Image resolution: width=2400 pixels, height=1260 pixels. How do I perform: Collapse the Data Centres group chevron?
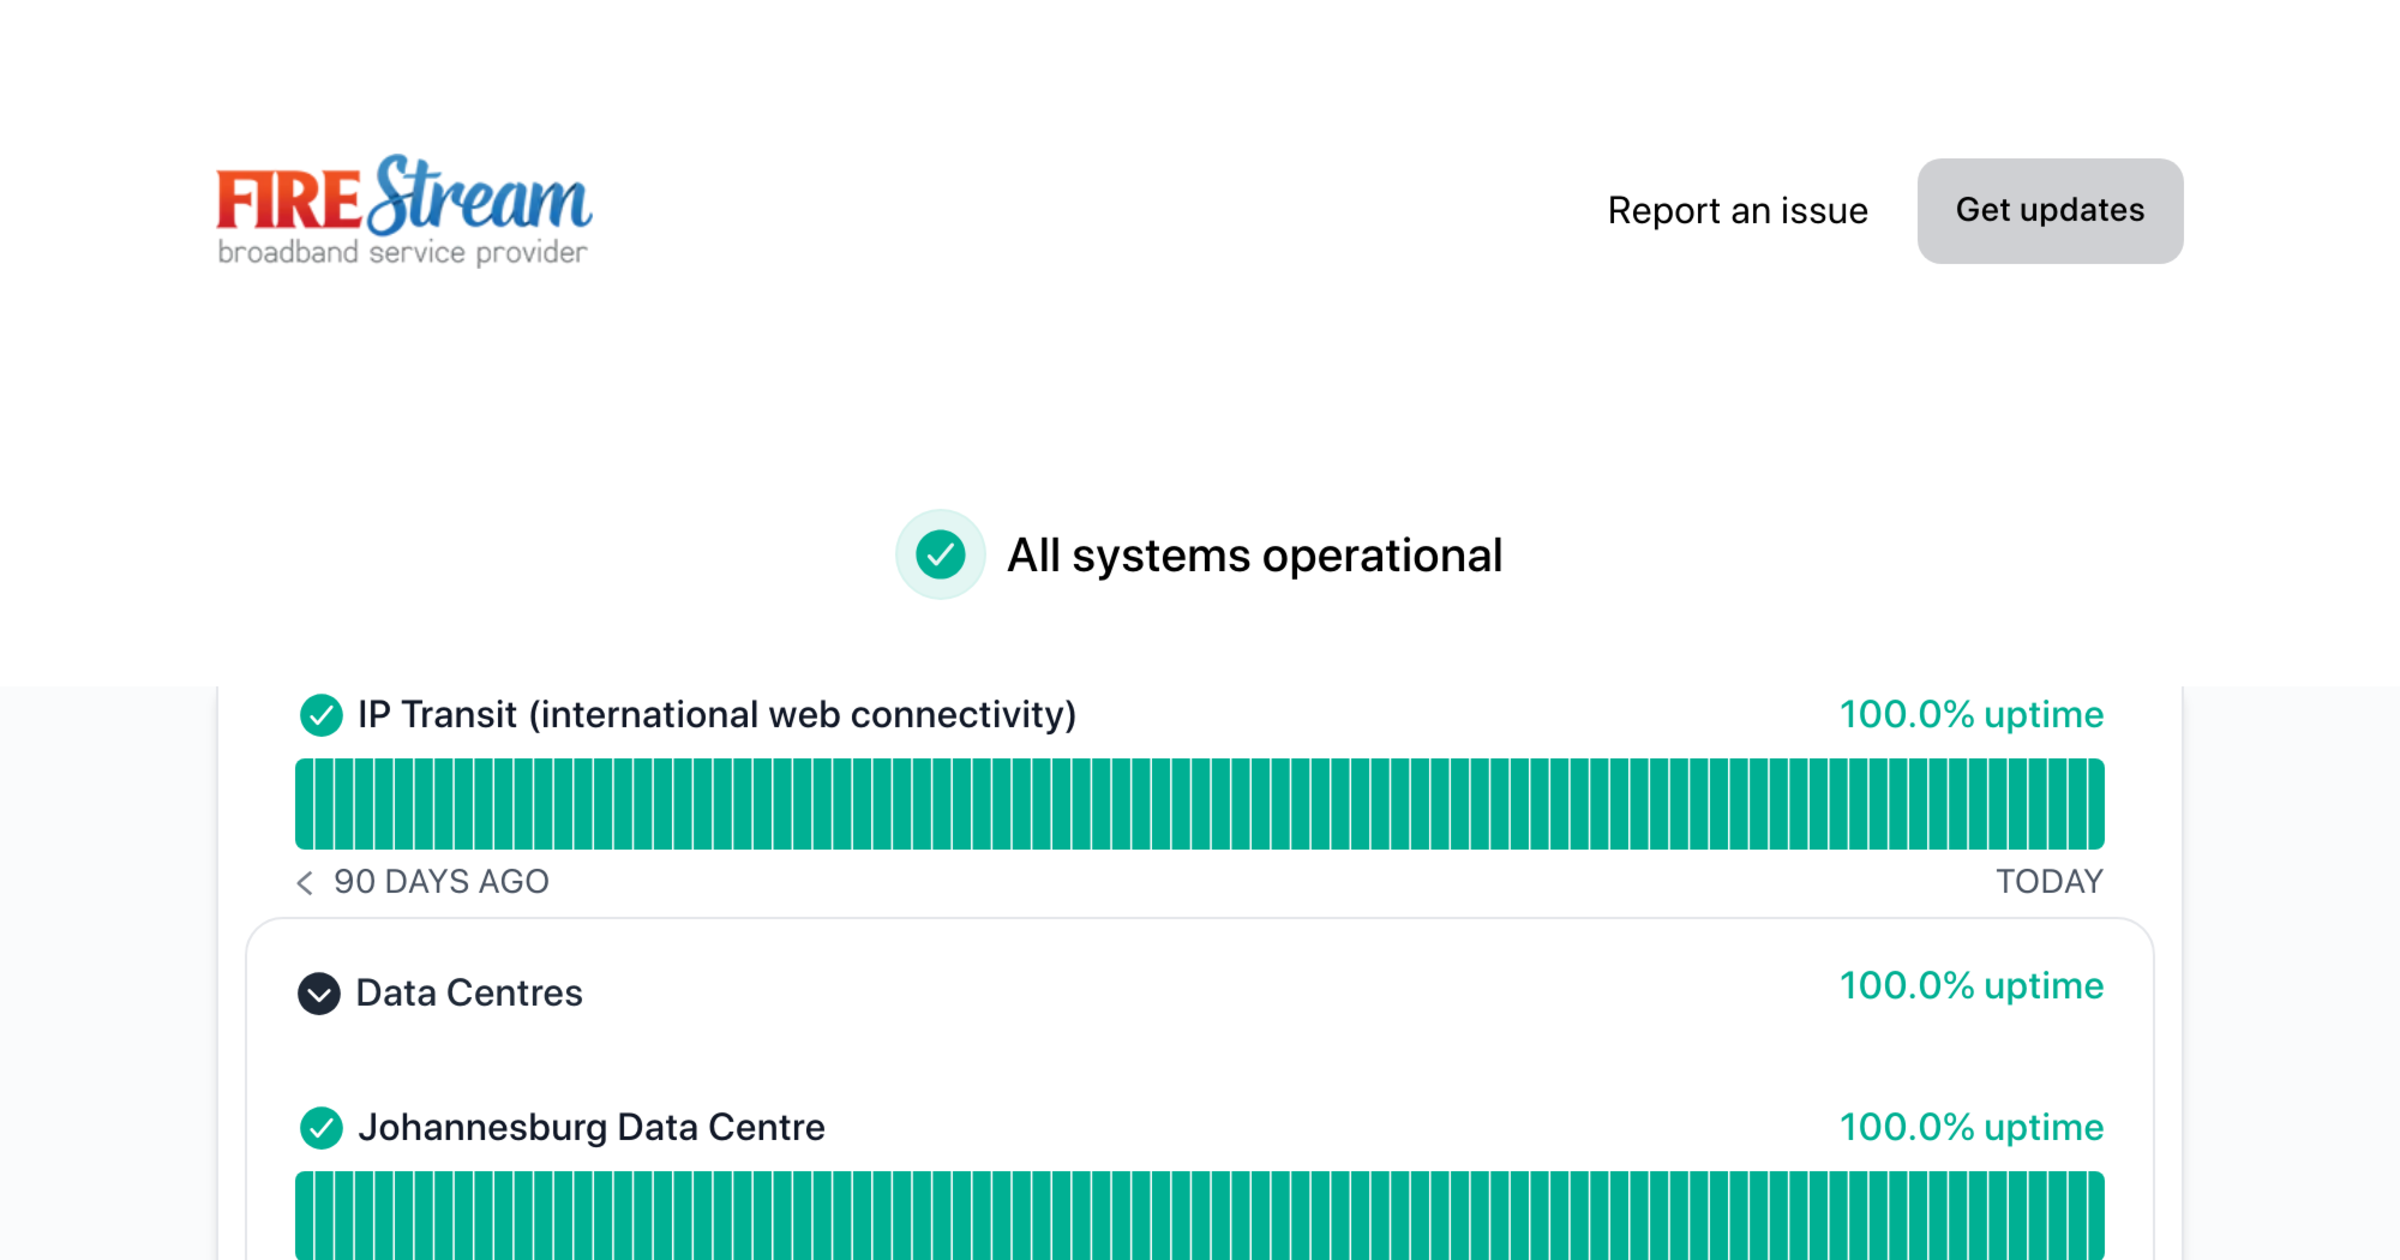click(319, 993)
